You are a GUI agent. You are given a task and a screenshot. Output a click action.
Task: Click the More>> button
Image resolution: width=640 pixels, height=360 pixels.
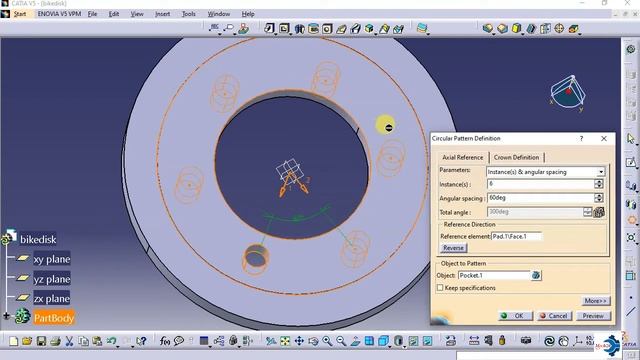[596, 301]
